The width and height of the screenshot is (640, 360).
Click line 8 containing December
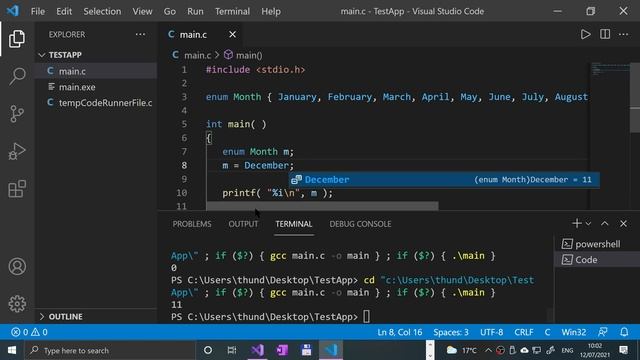[x=258, y=165]
